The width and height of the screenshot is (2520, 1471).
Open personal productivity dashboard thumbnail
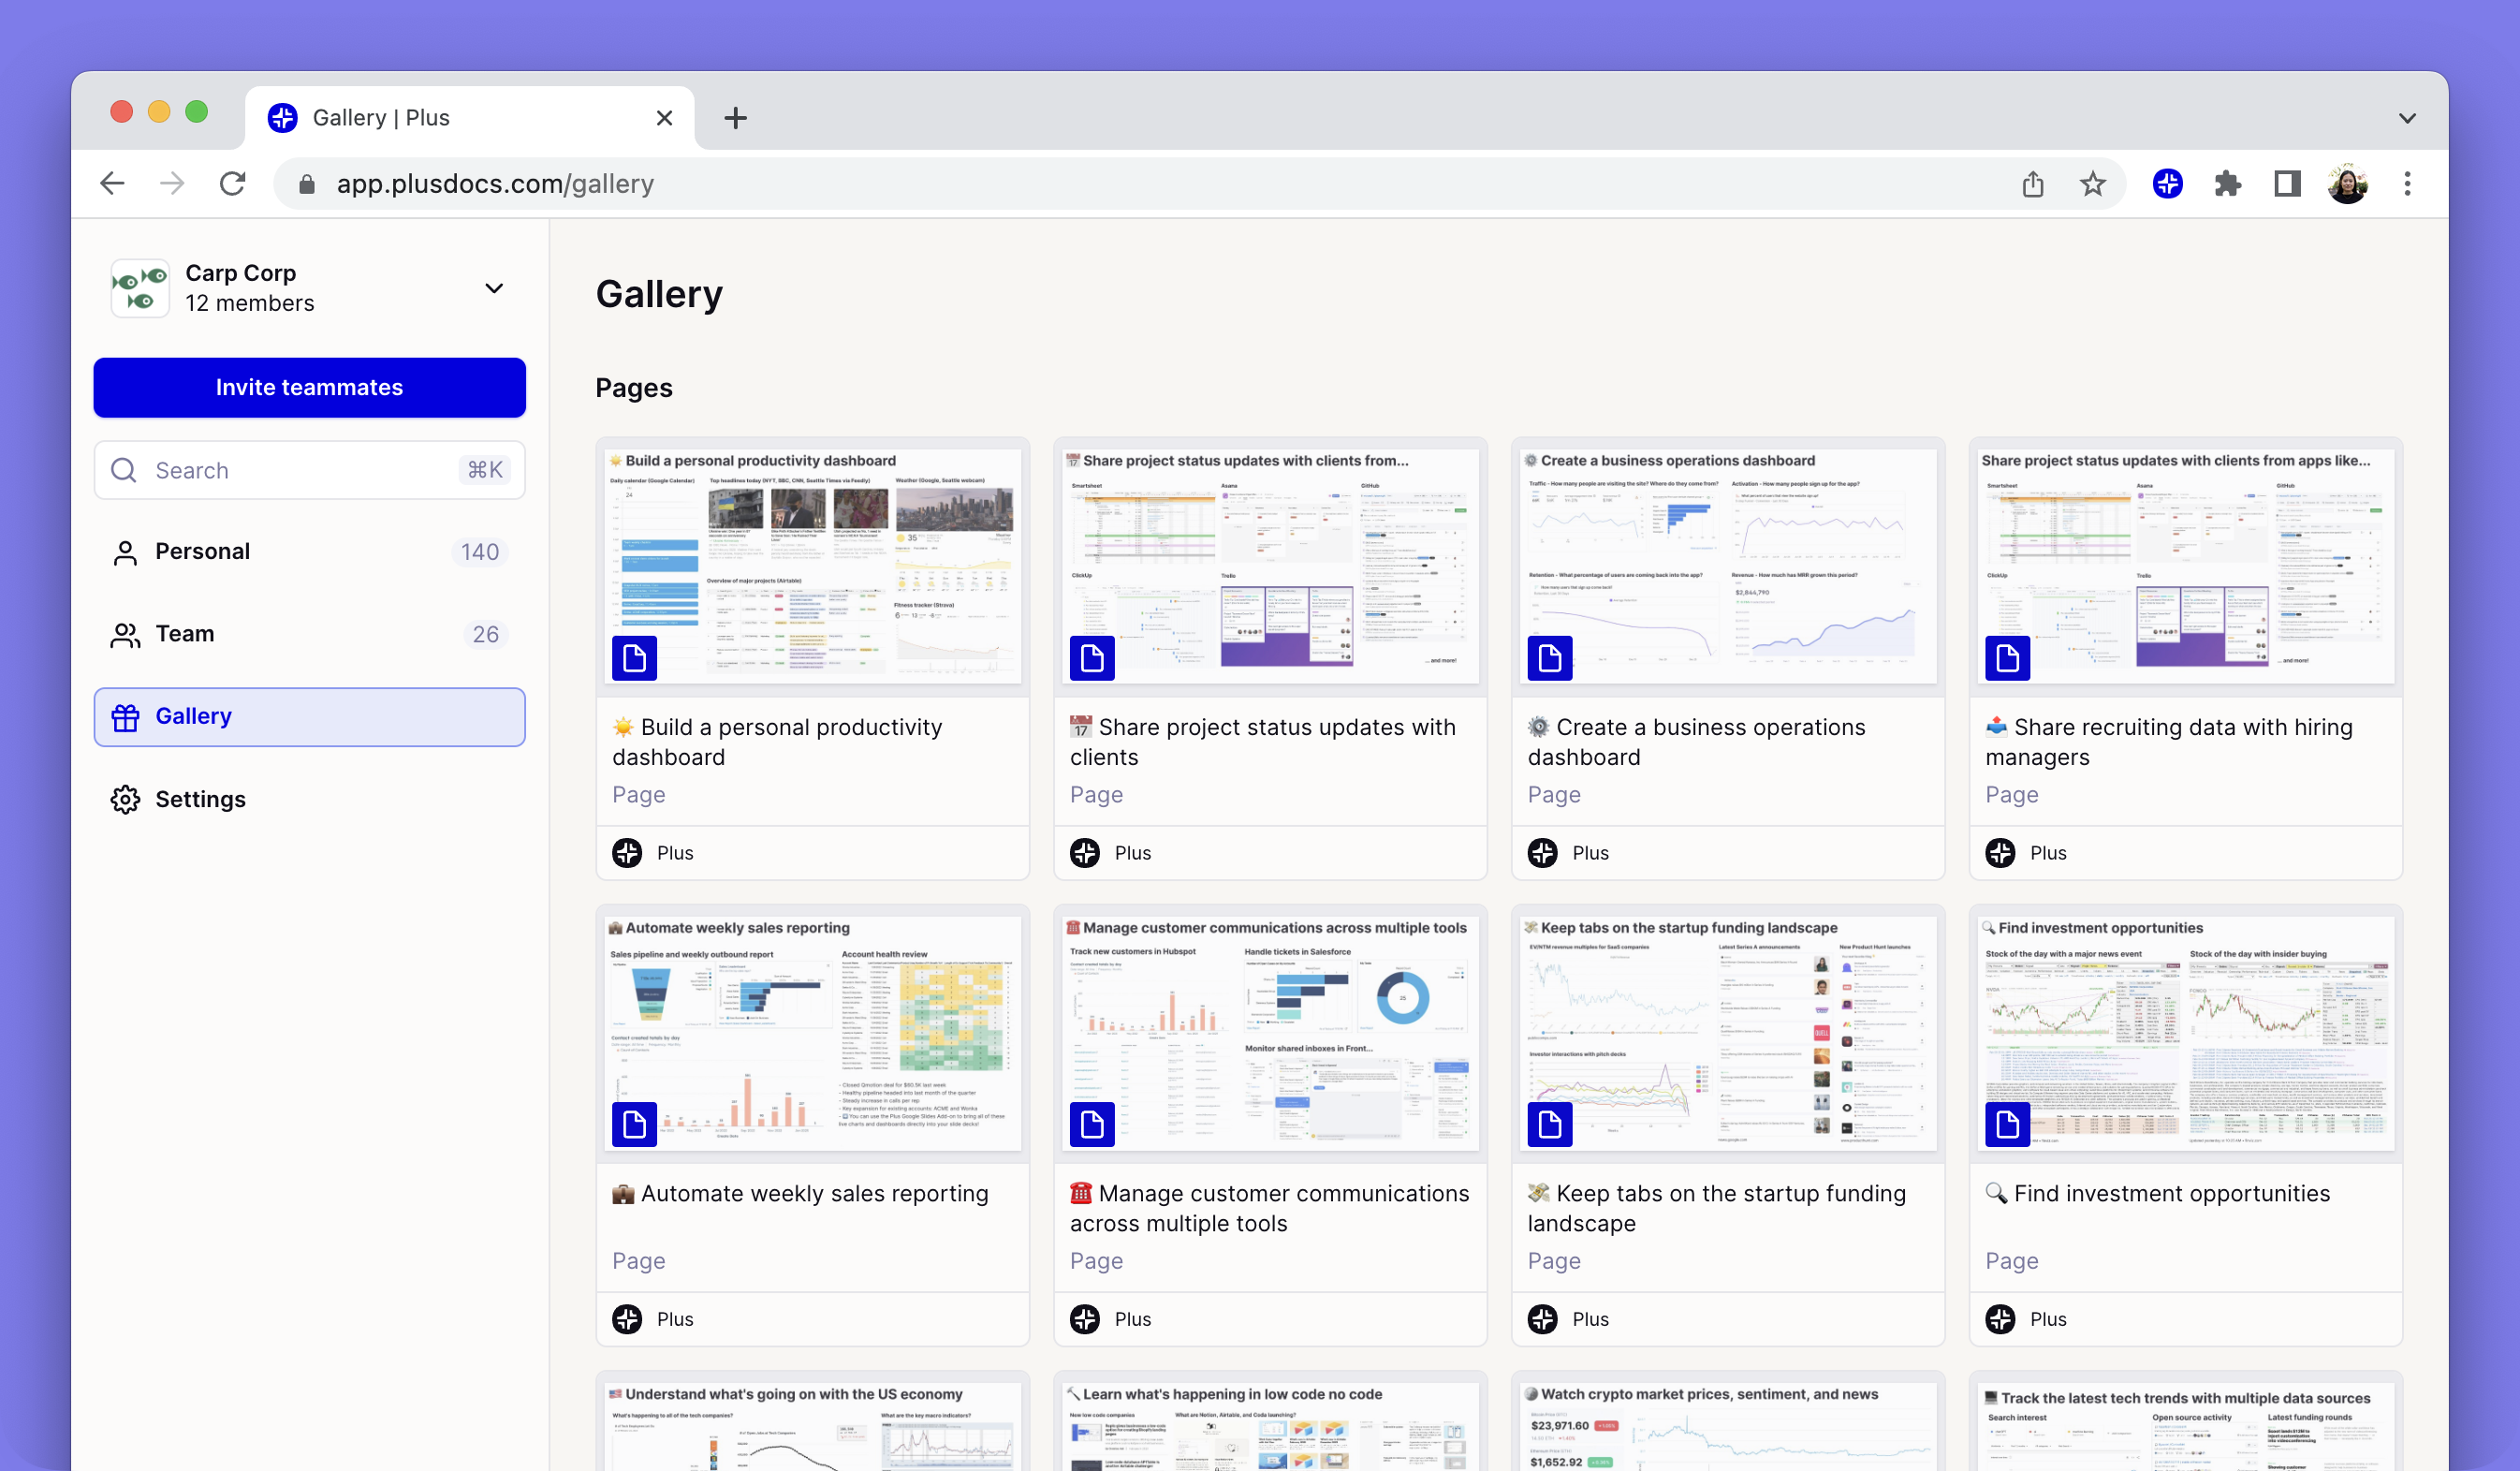pos(813,566)
